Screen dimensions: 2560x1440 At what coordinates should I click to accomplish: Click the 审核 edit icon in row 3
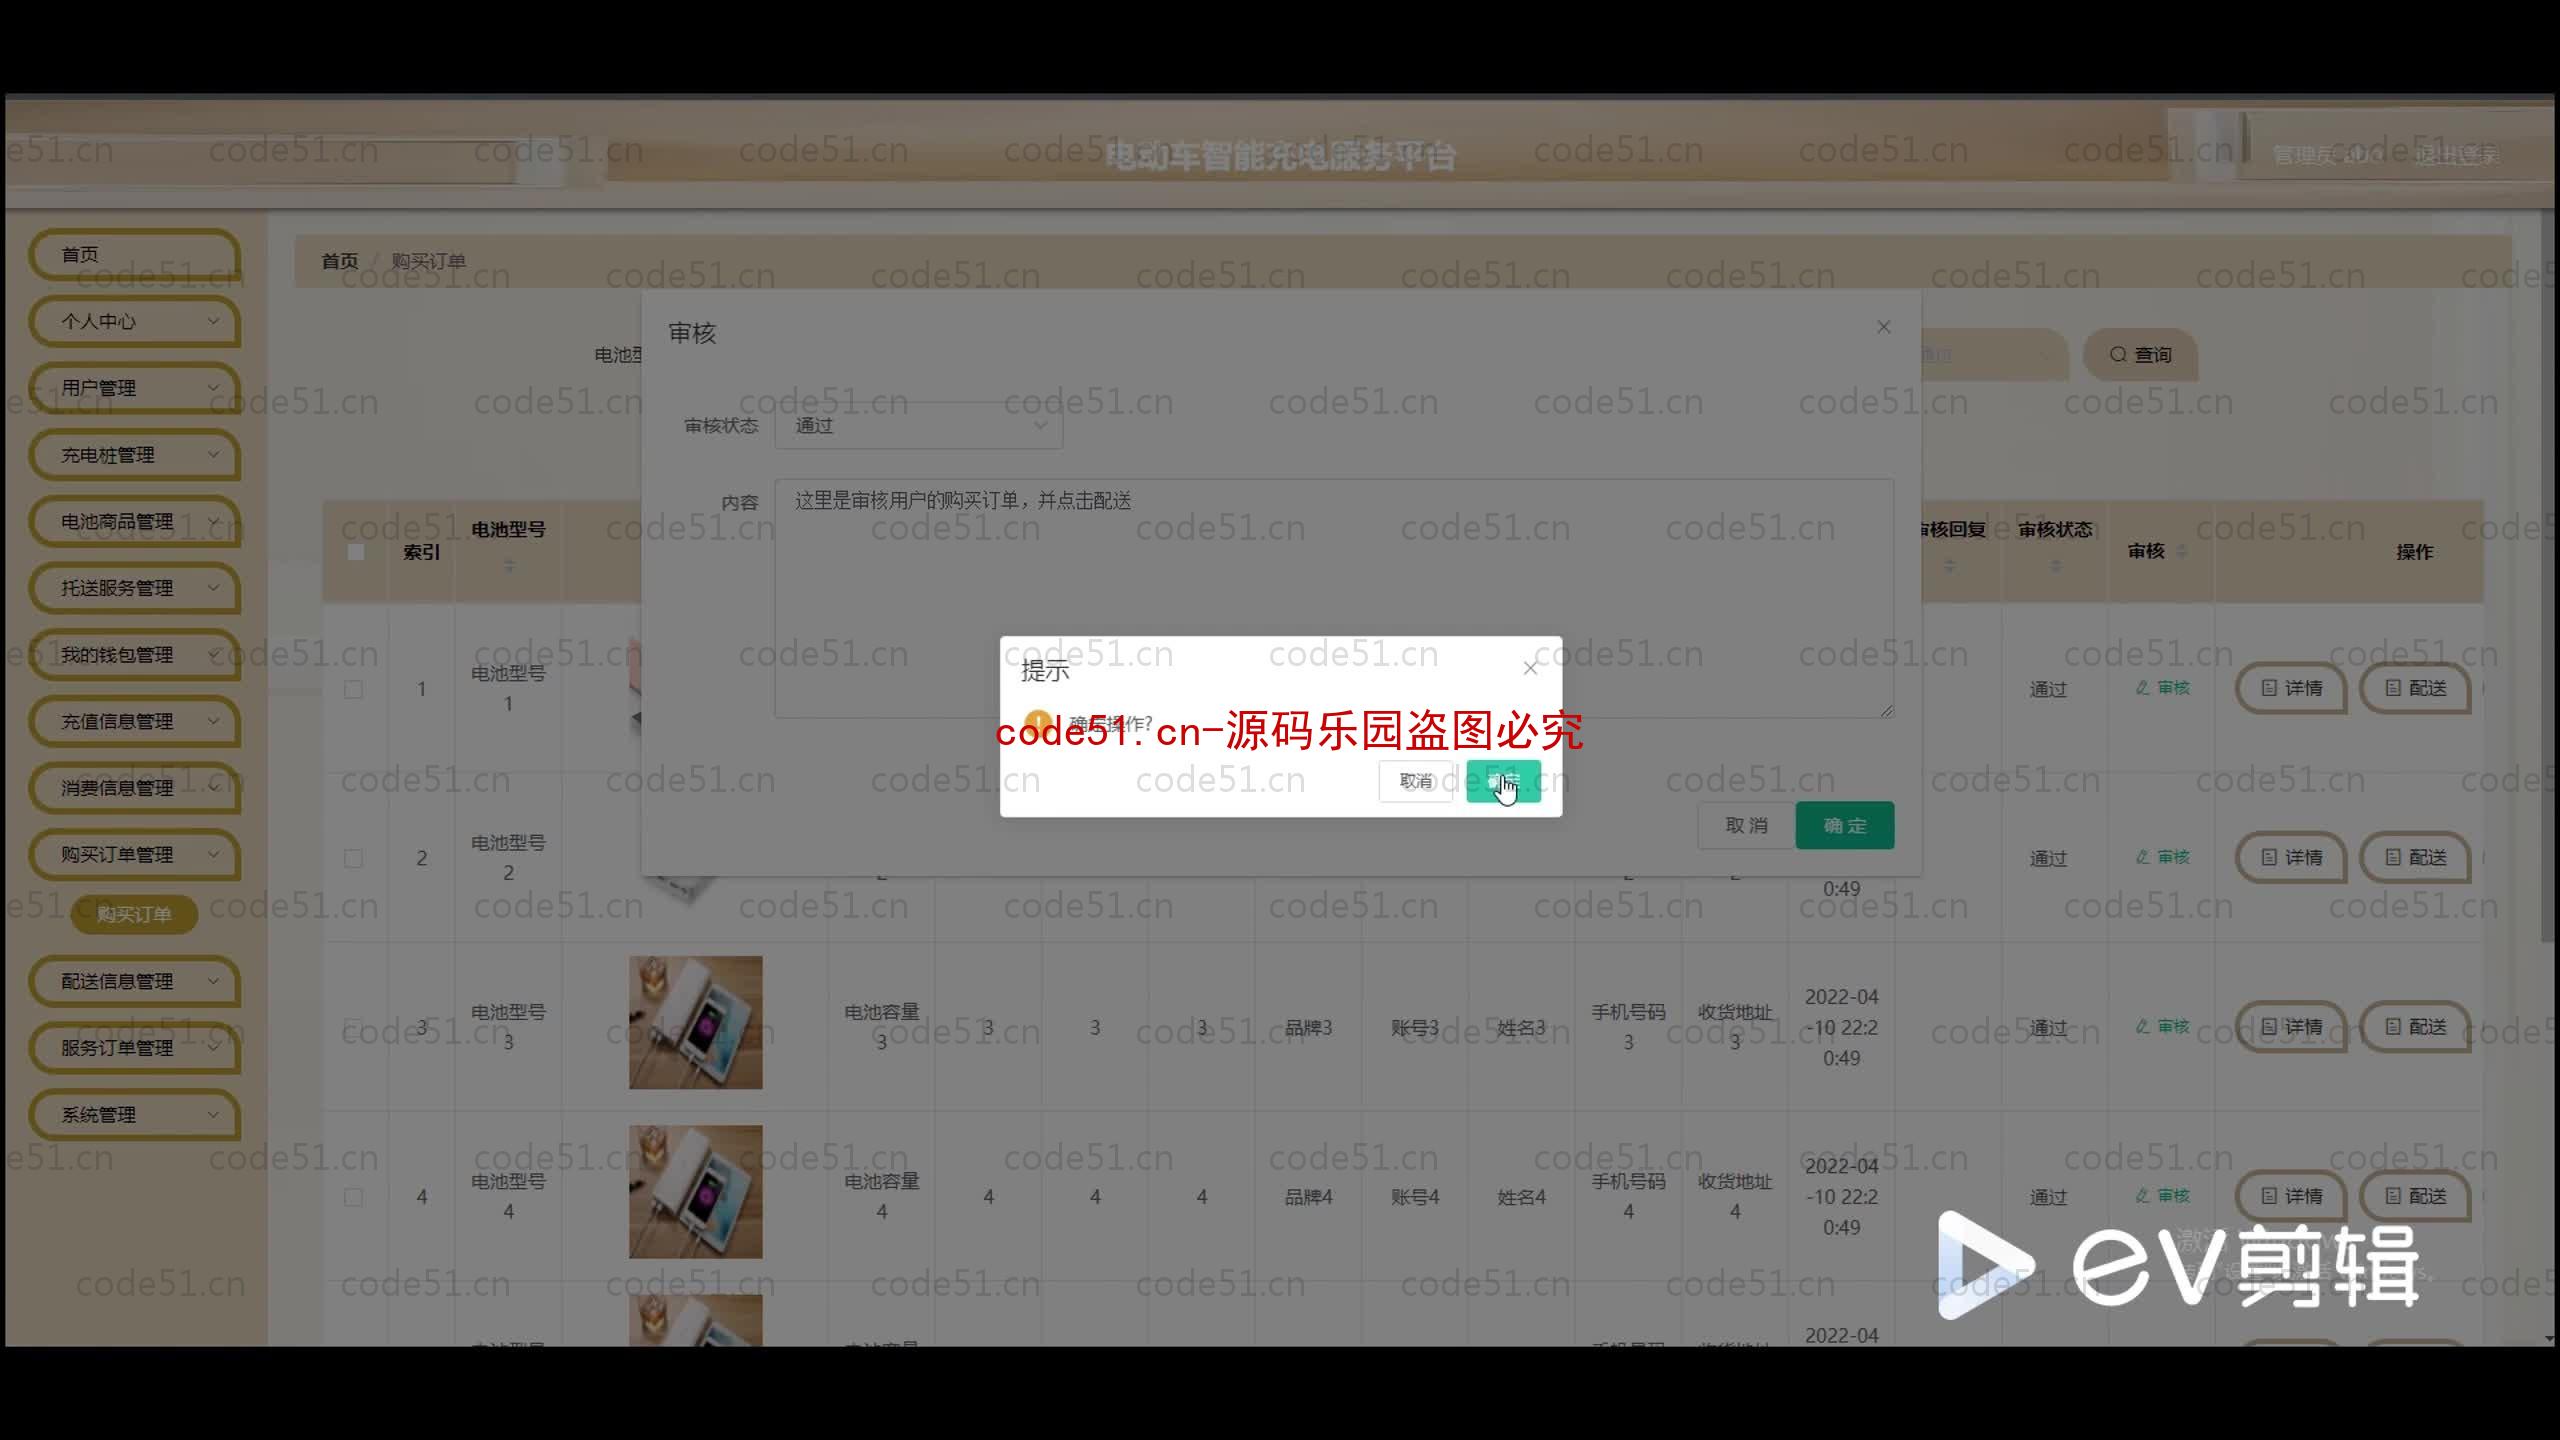[x=2162, y=1027]
